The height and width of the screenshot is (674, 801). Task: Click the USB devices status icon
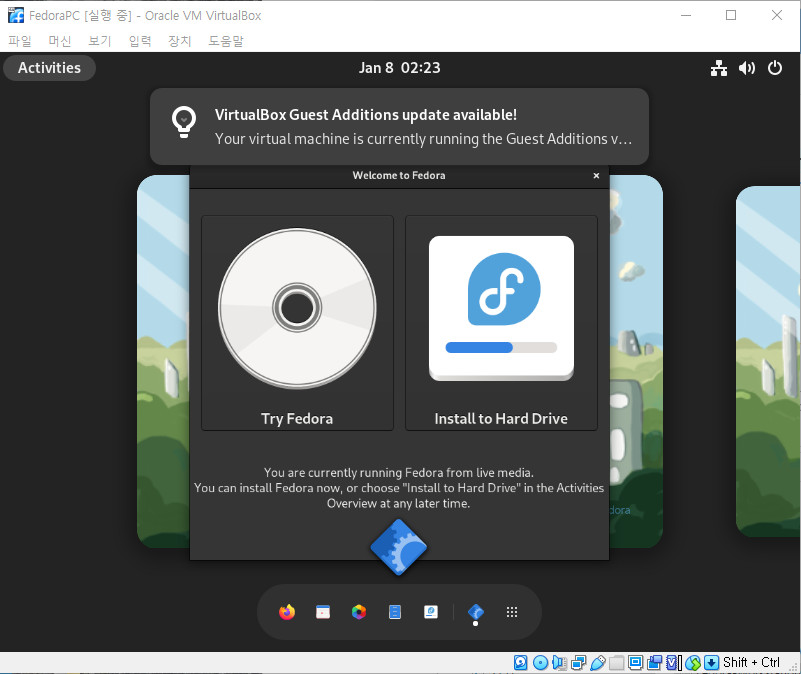[598, 663]
